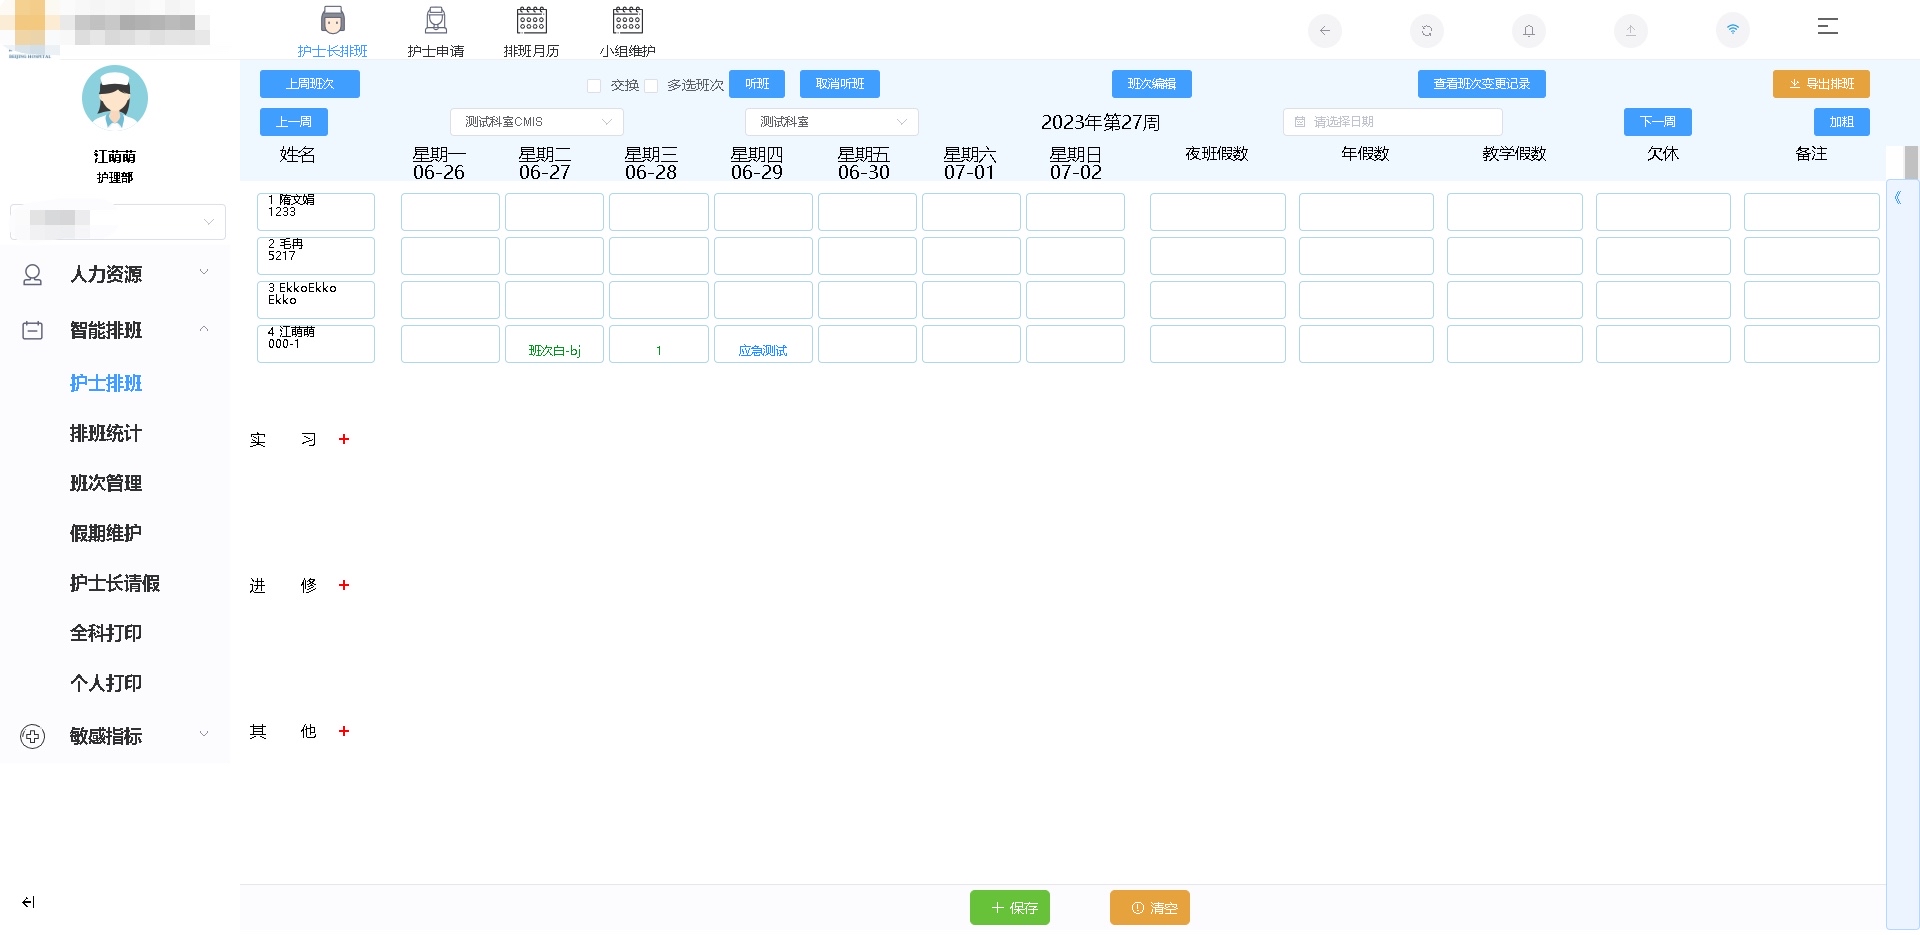Click the orange 清空 button
1920x935 pixels.
1150,908
